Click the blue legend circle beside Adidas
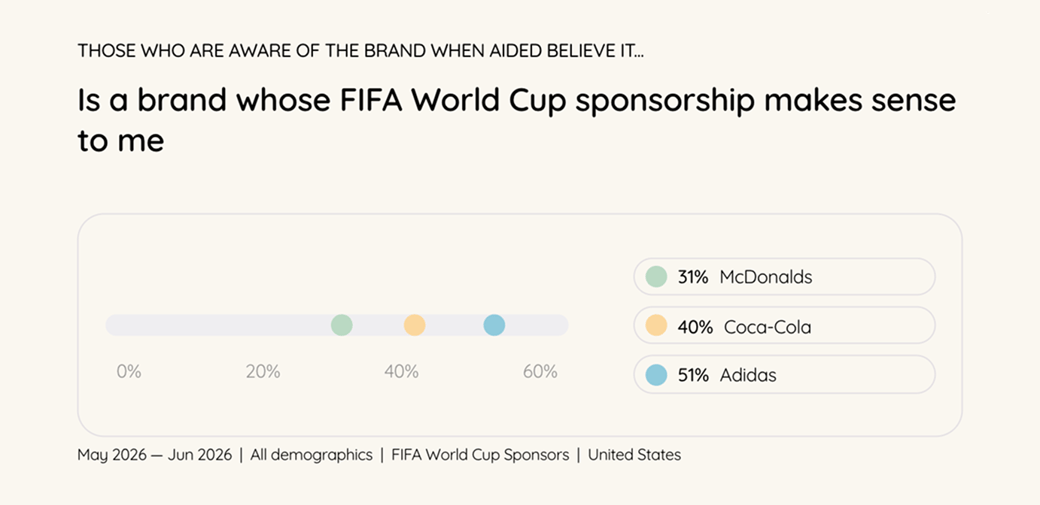The width and height of the screenshot is (1040, 505). coord(656,375)
